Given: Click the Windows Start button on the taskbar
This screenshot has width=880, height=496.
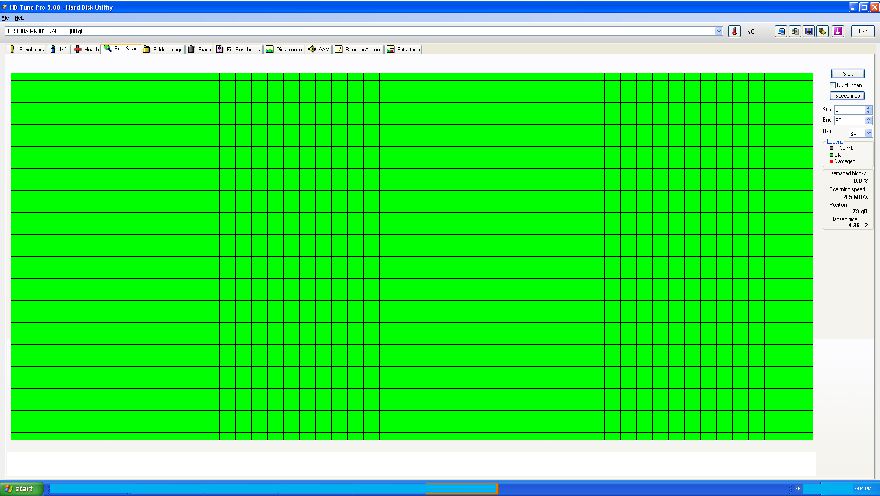Looking at the screenshot, I should coord(20,488).
